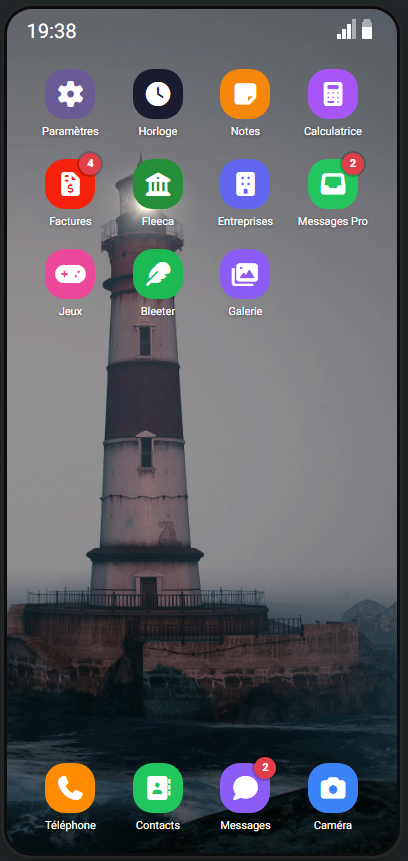
Task: Launch the blue Caméra app
Action: coord(333,788)
